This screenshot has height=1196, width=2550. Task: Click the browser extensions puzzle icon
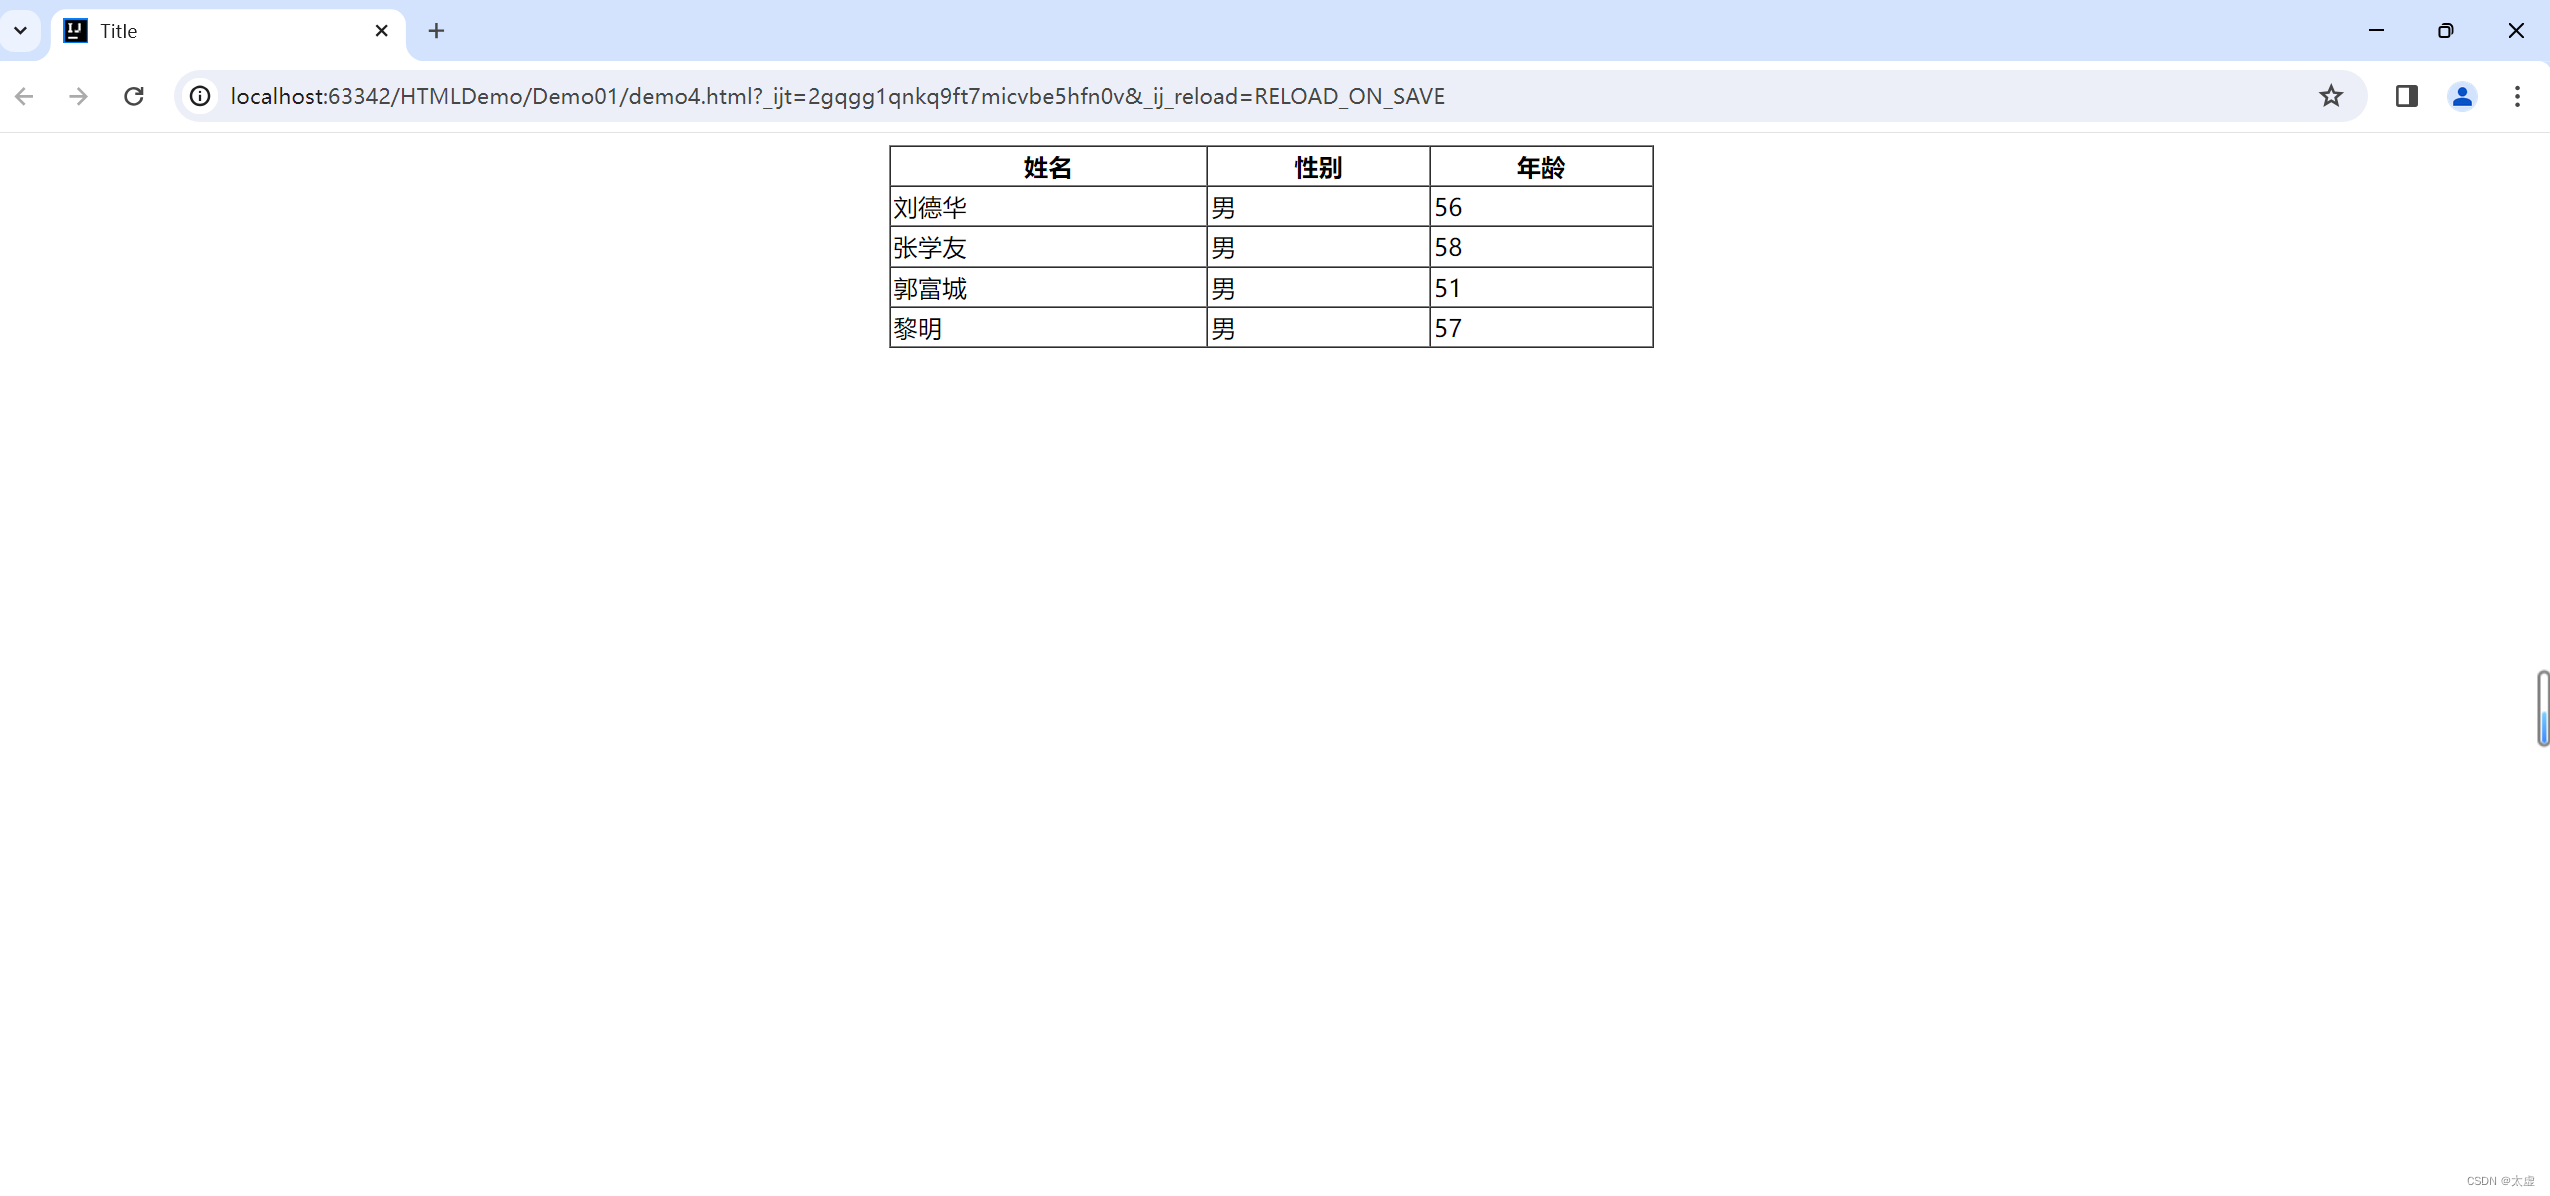tap(2407, 96)
